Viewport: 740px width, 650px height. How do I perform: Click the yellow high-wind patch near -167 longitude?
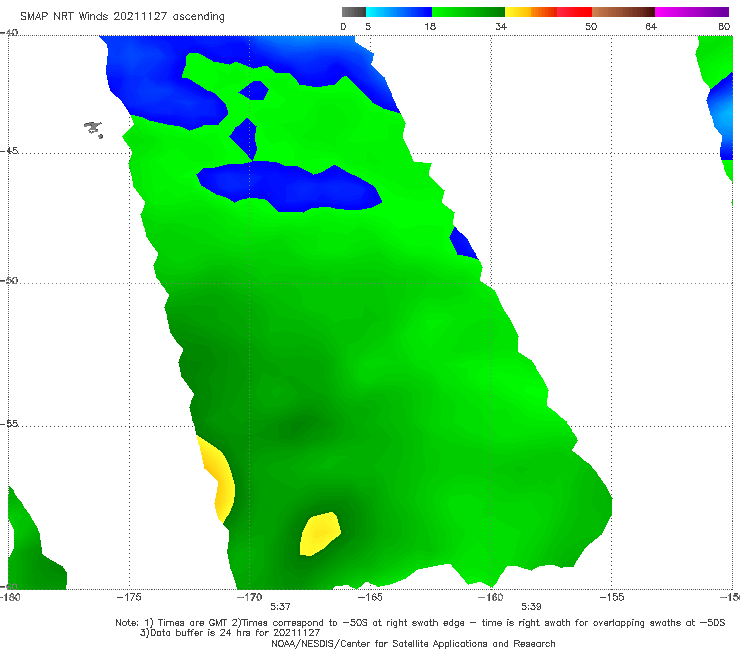tap(320, 534)
